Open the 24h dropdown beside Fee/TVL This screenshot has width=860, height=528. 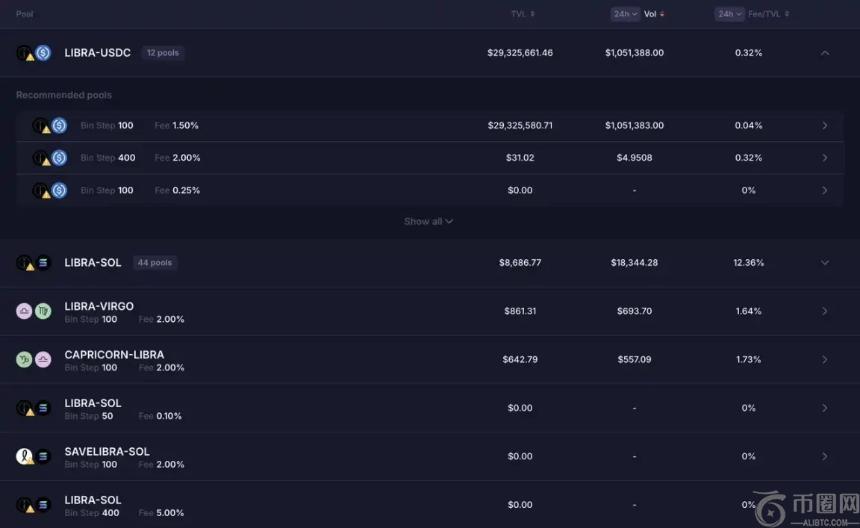pyautogui.click(x=729, y=14)
